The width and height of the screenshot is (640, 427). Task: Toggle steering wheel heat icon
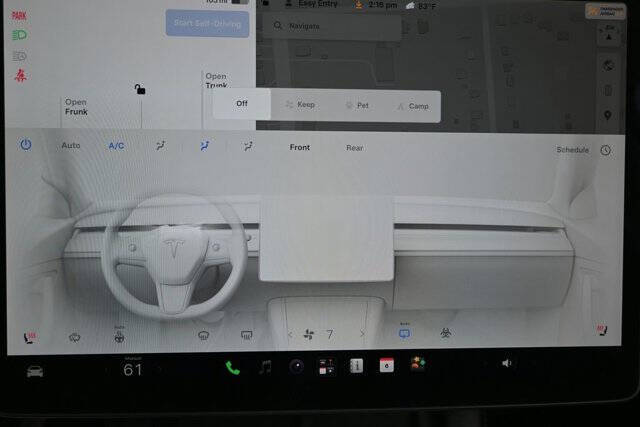click(119, 336)
